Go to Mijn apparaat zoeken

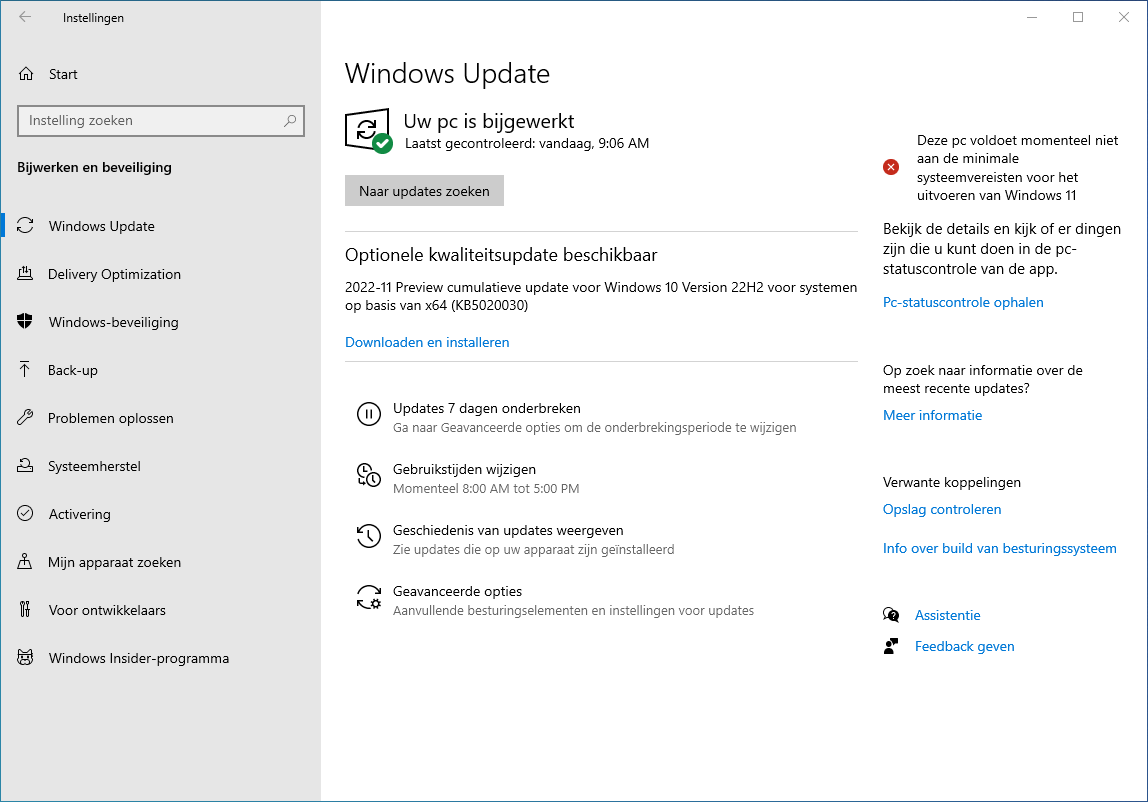[x=114, y=562]
